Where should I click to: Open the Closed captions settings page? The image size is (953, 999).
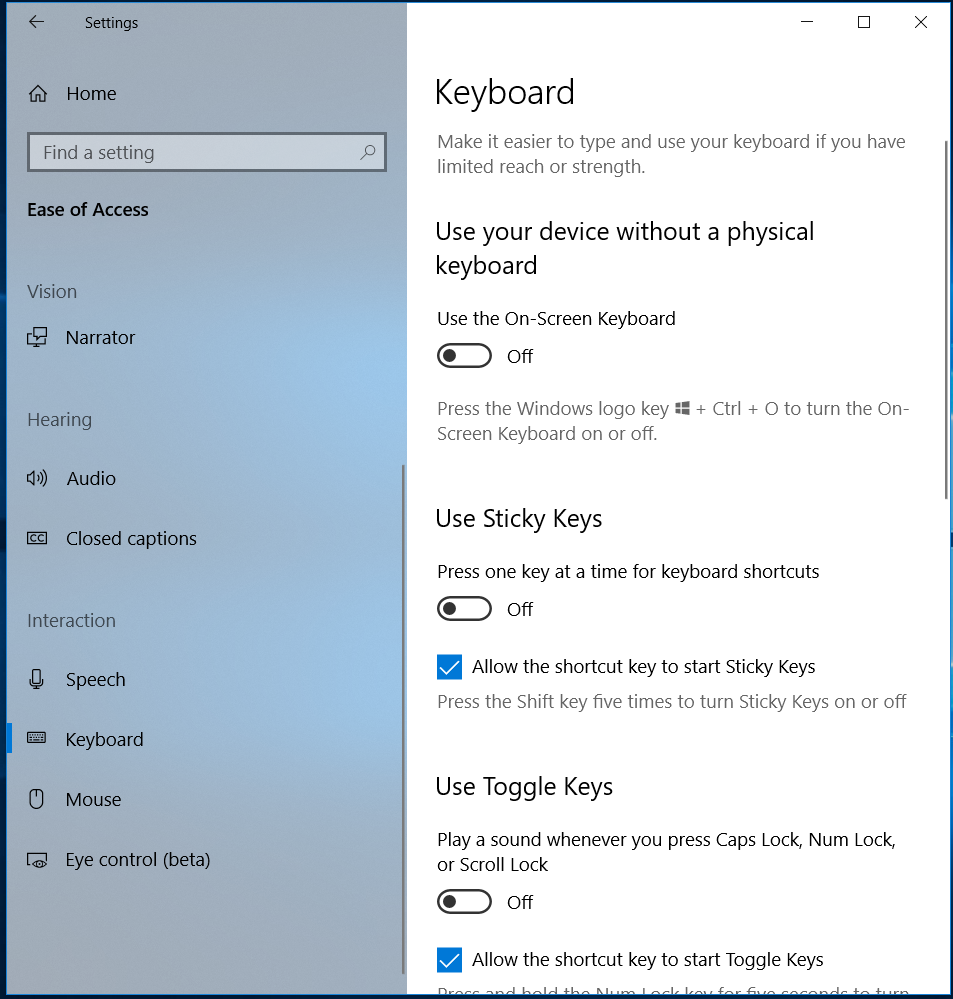click(131, 539)
